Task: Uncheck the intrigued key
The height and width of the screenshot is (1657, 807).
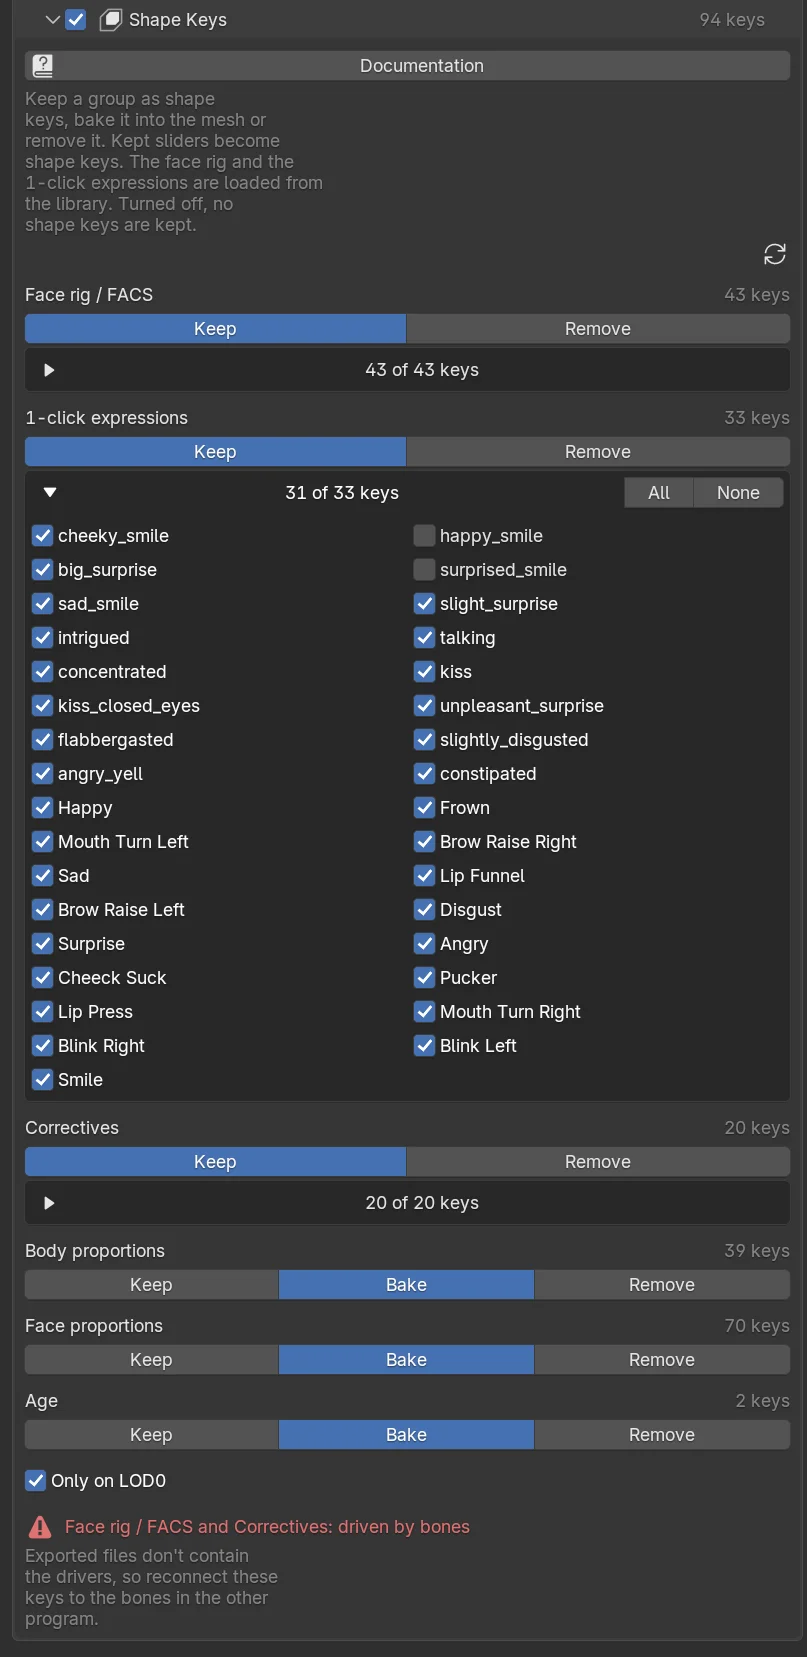Action: [42, 638]
